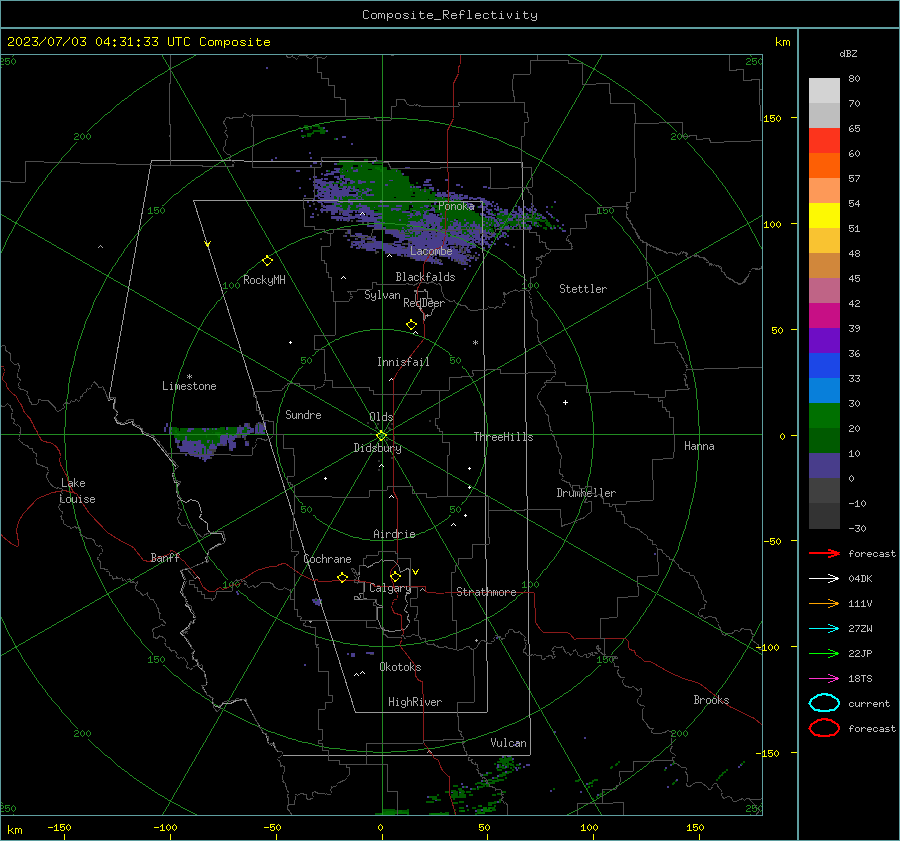The image size is (900, 841).
Task: Click the Lacombe city label
Action: pos(431,251)
